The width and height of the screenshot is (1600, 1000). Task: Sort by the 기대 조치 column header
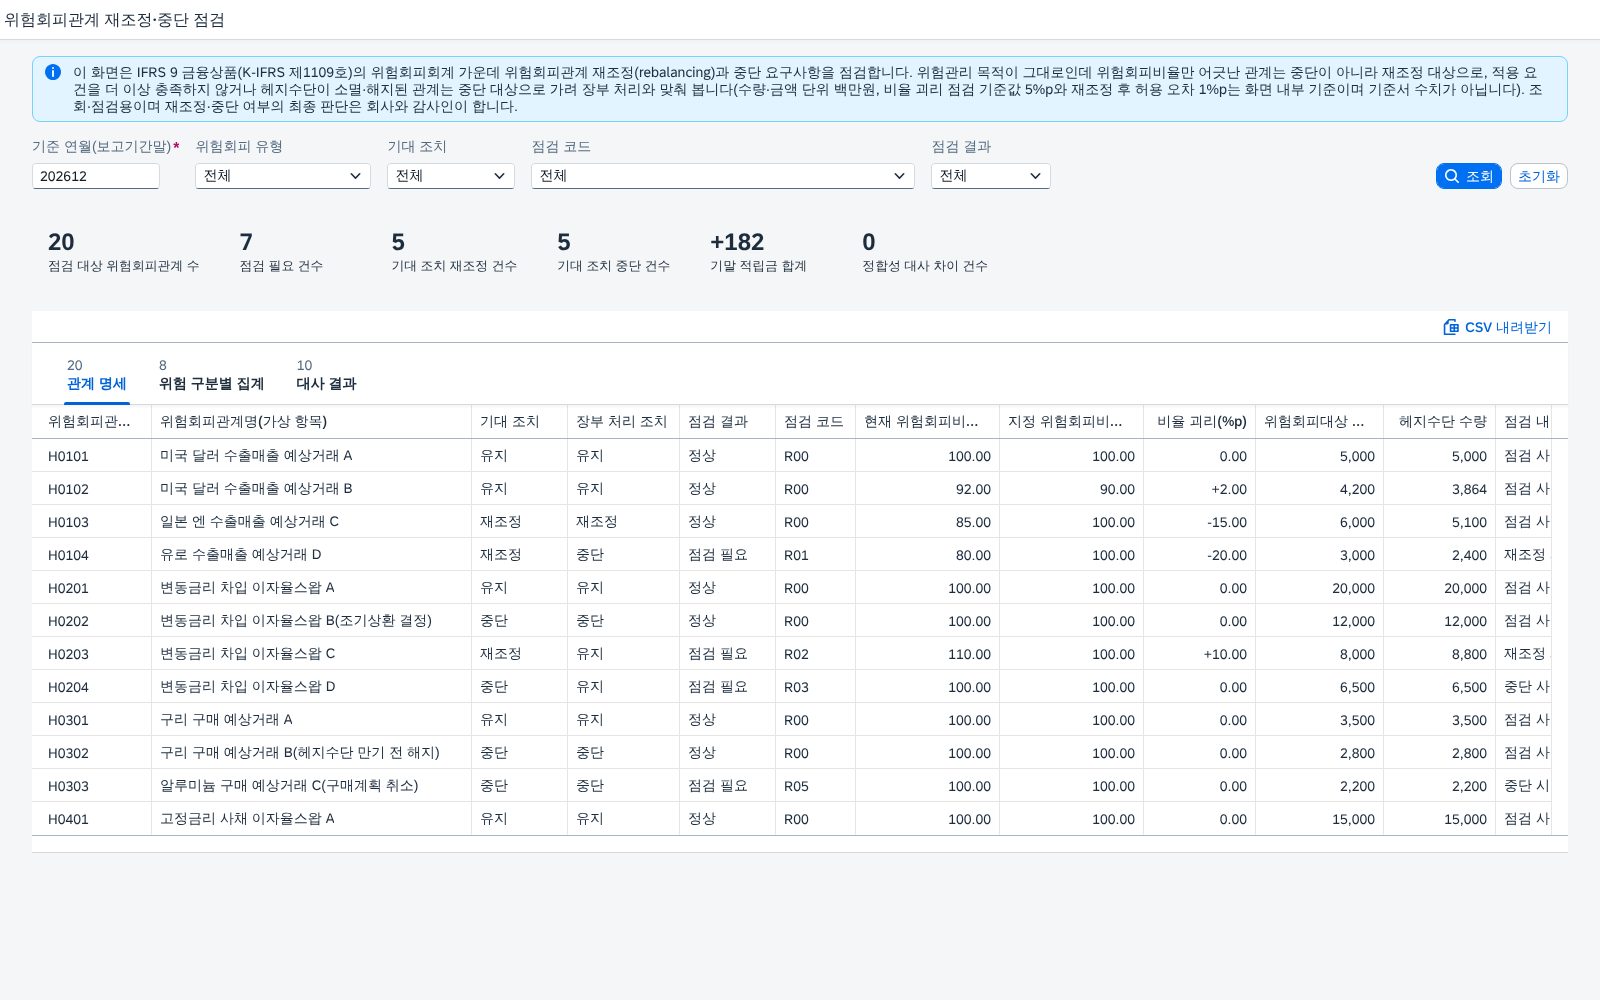(519, 422)
